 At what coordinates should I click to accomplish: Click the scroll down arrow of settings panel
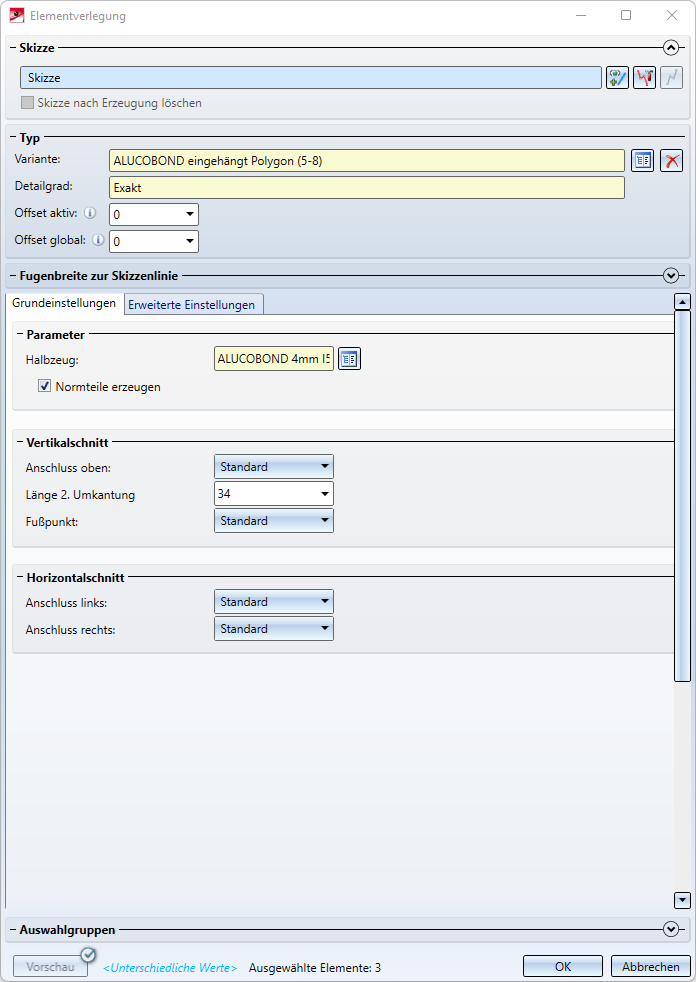pos(683,900)
